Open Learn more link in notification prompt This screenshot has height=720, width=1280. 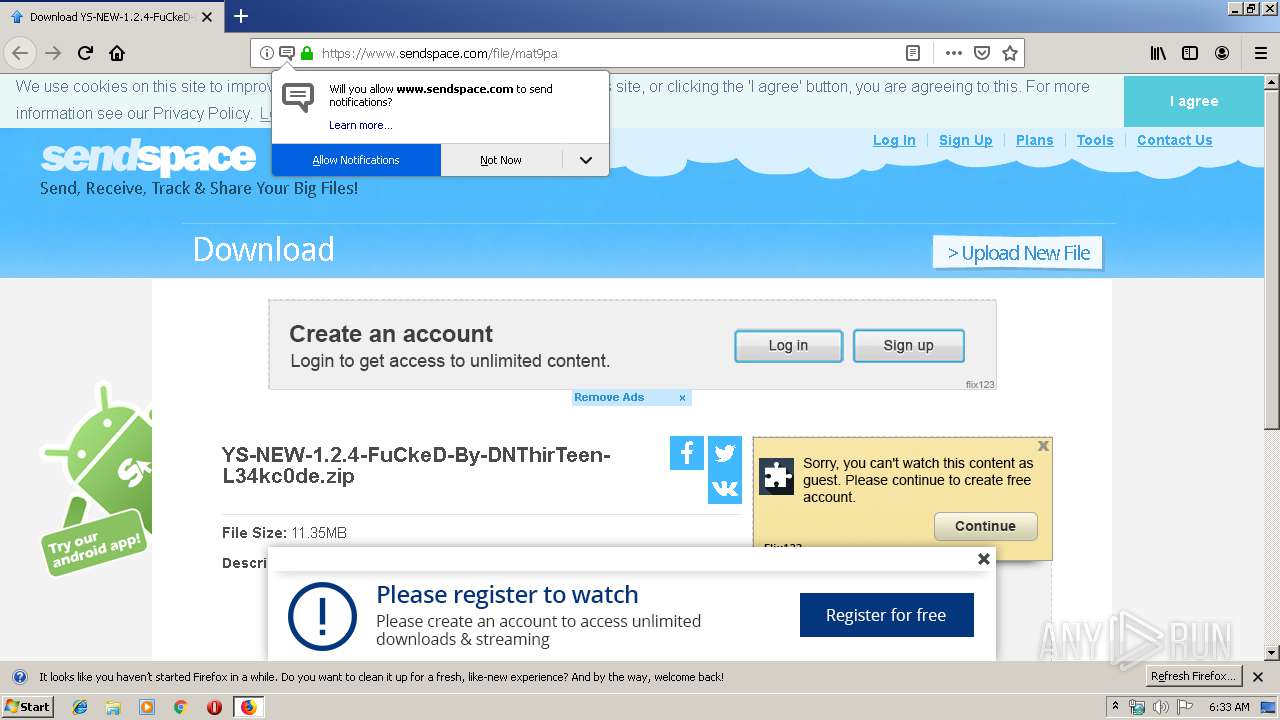361,125
